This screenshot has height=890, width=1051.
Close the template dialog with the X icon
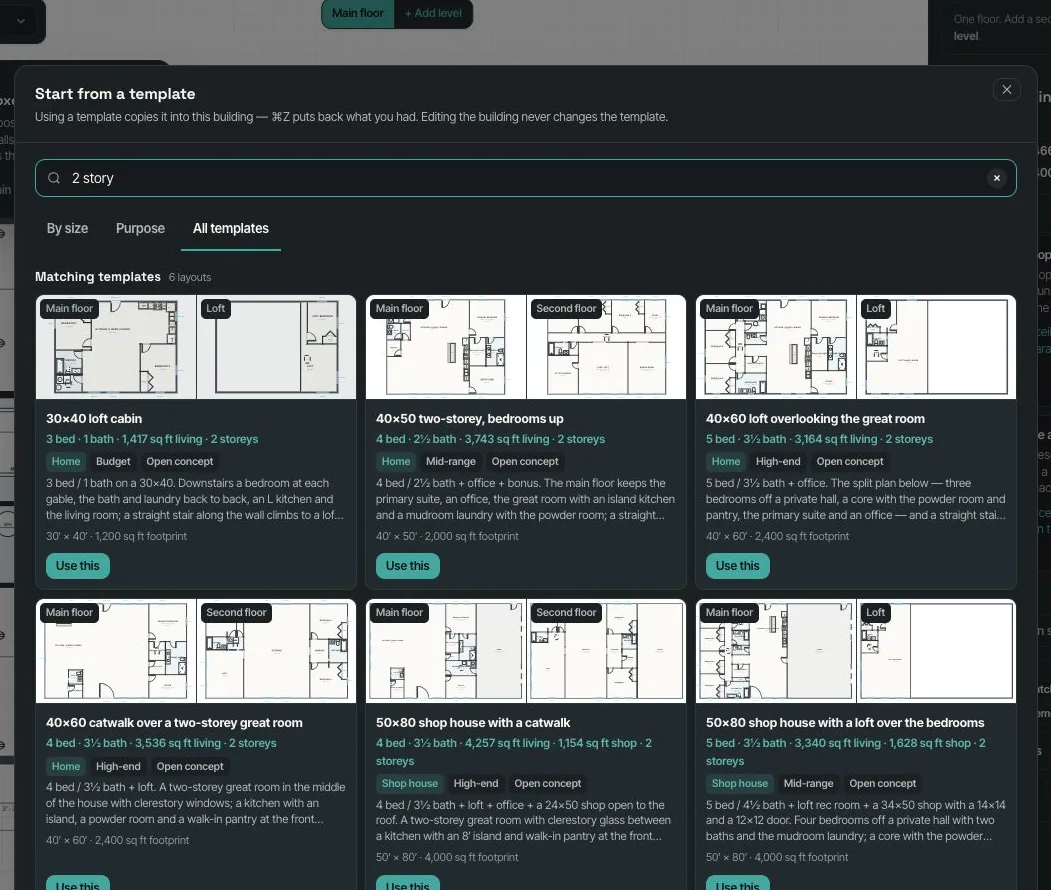1006,90
